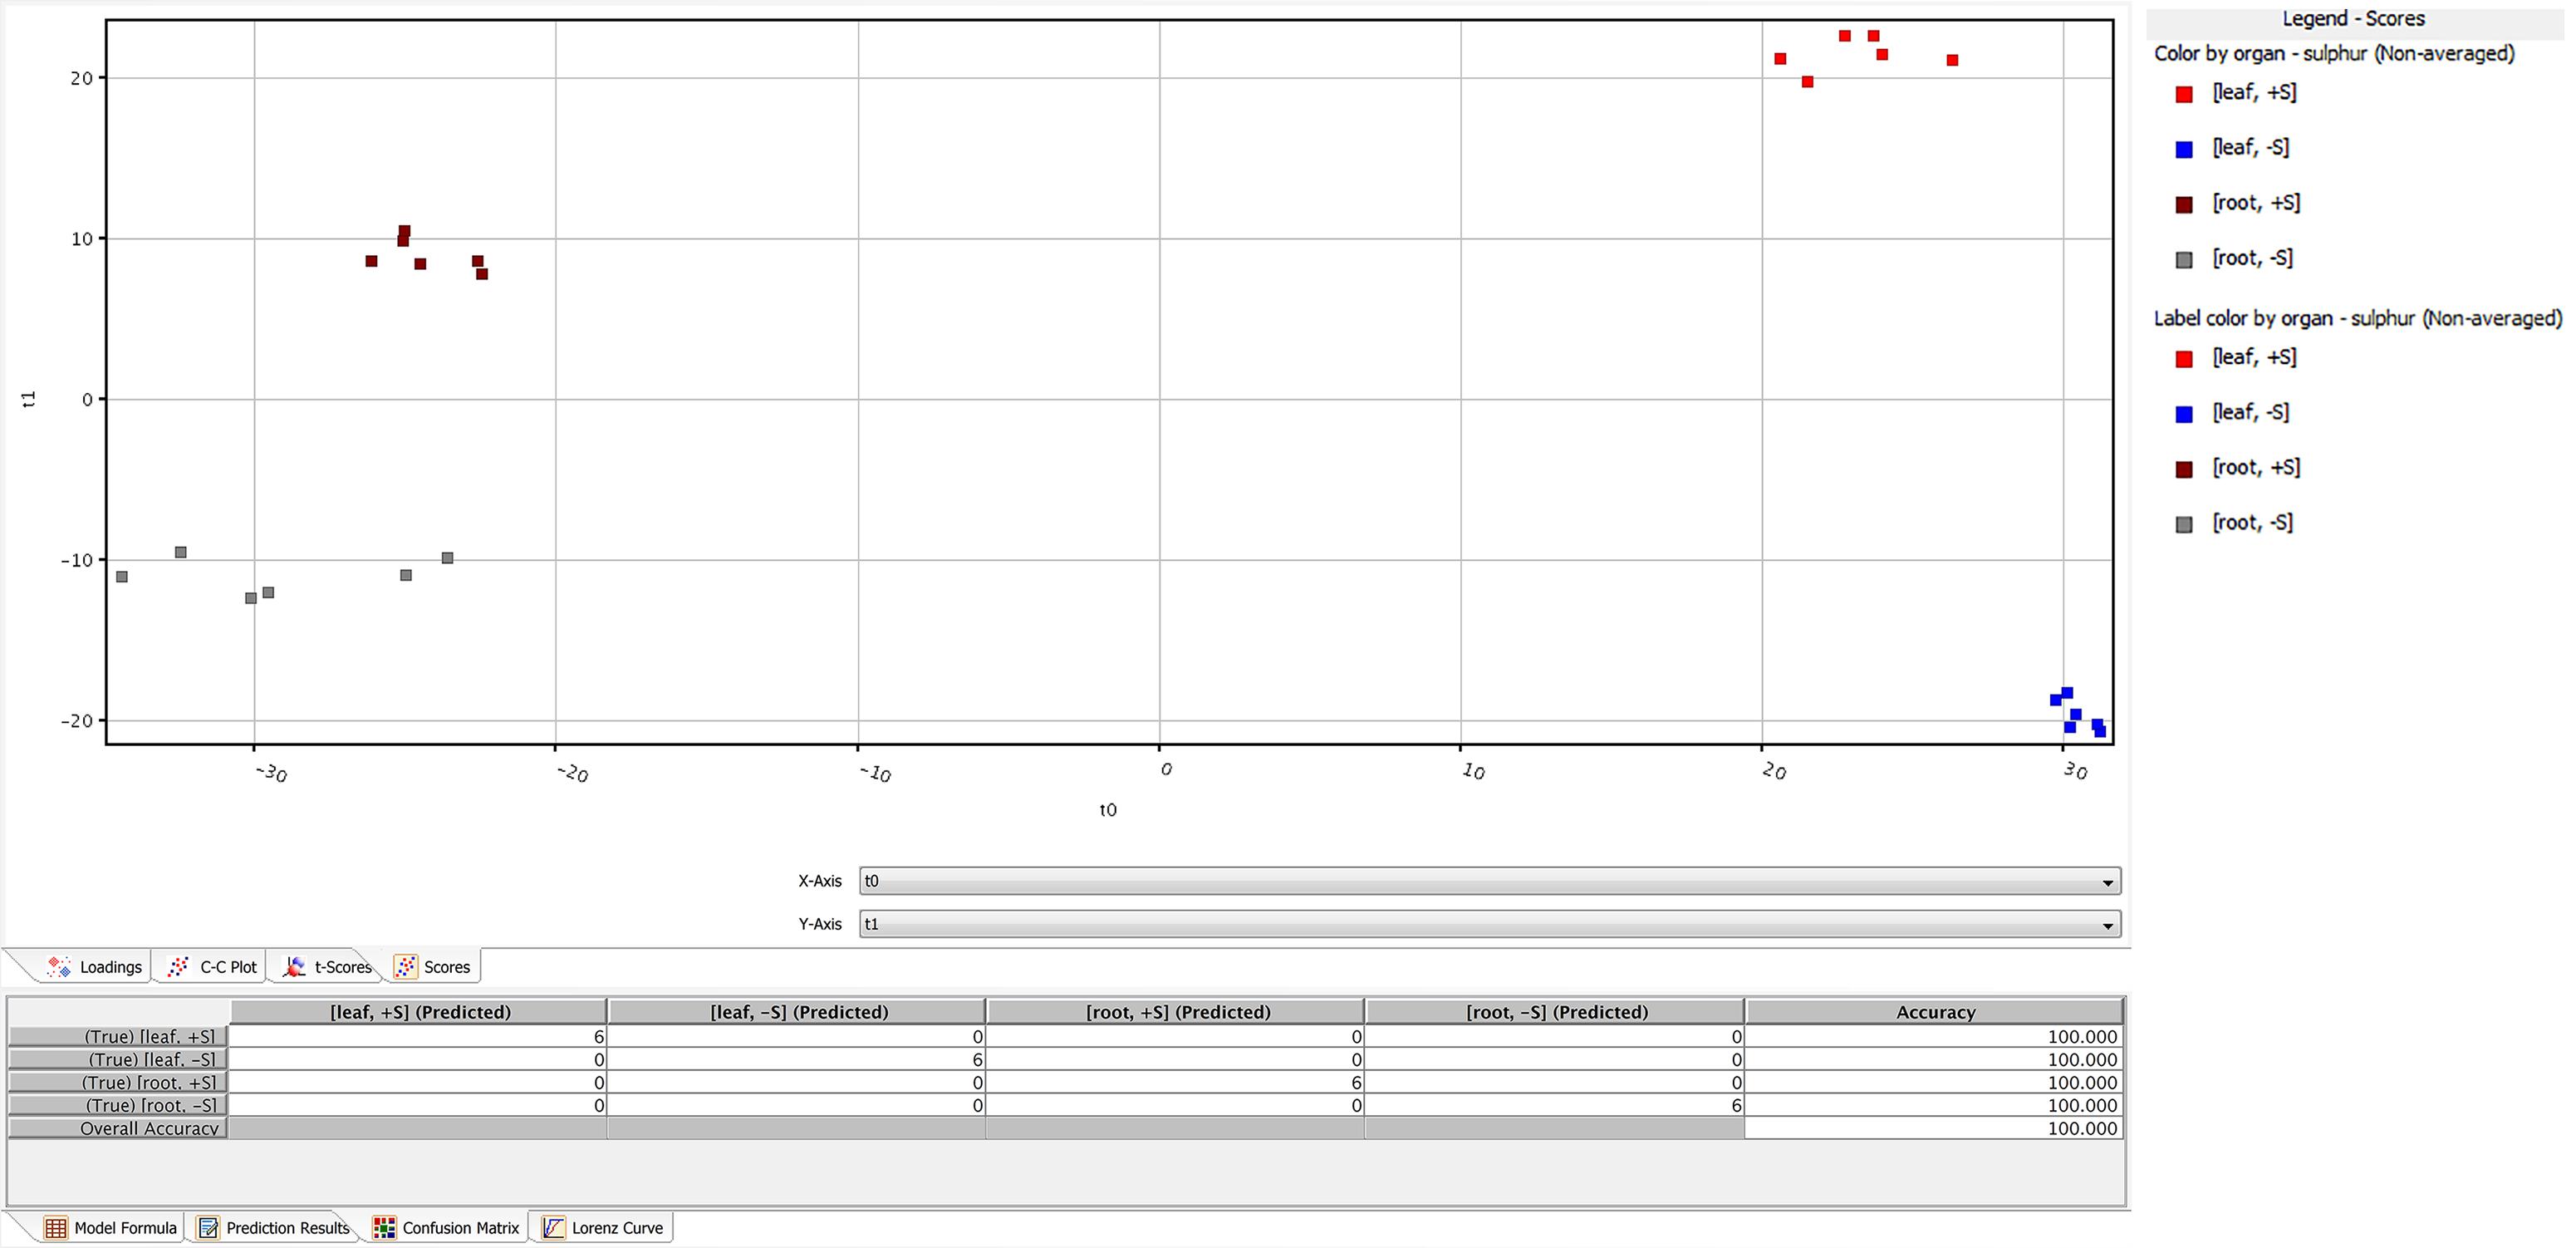Click the C-C Plot tab icon
The image size is (2576, 1248).
click(179, 966)
